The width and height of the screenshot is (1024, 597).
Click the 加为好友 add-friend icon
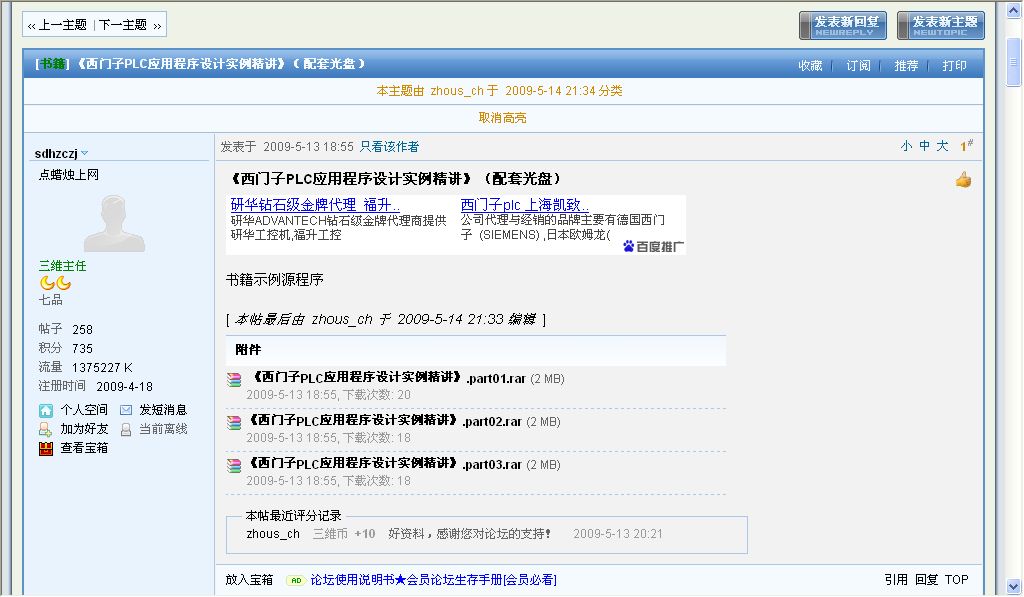coord(45,429)
